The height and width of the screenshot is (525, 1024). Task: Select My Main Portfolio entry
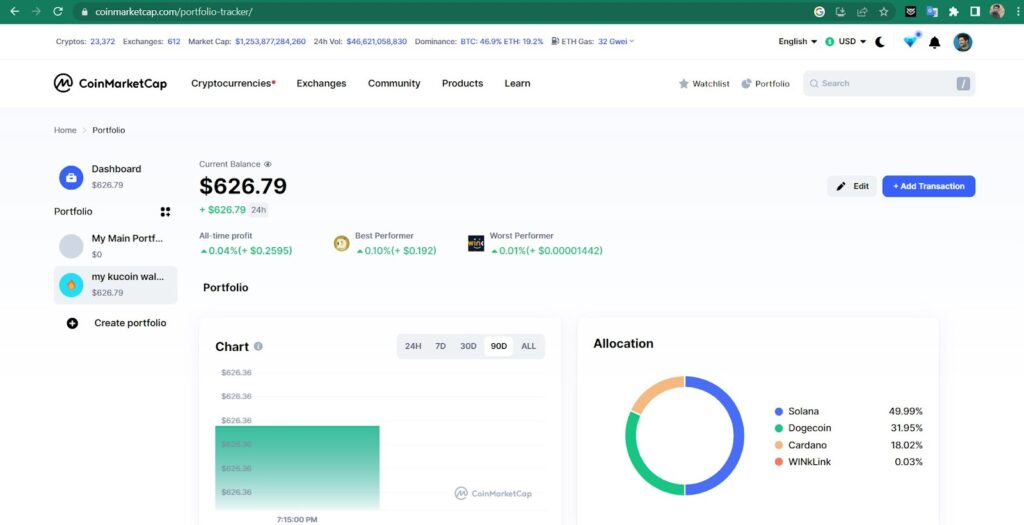pos(116,246)
